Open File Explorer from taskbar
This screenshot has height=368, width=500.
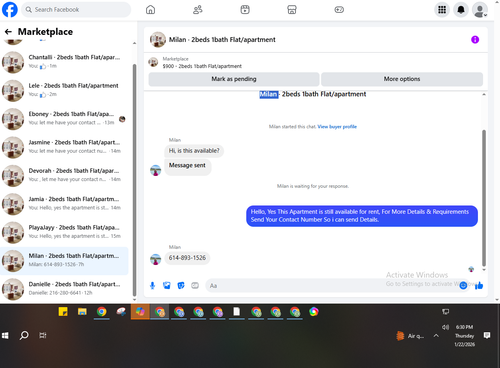(82, 312)
